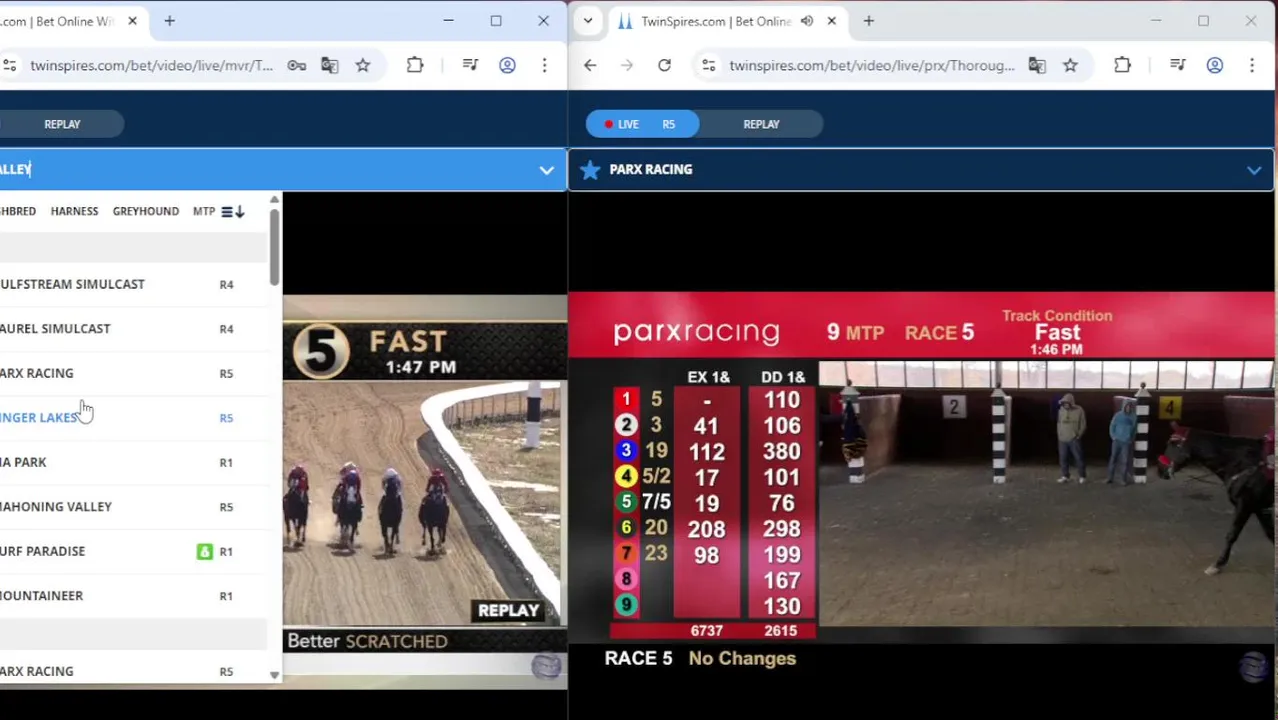Click scroll down arrow of track list
Screen dimensions: 1278x720
[x=275, y=675]
